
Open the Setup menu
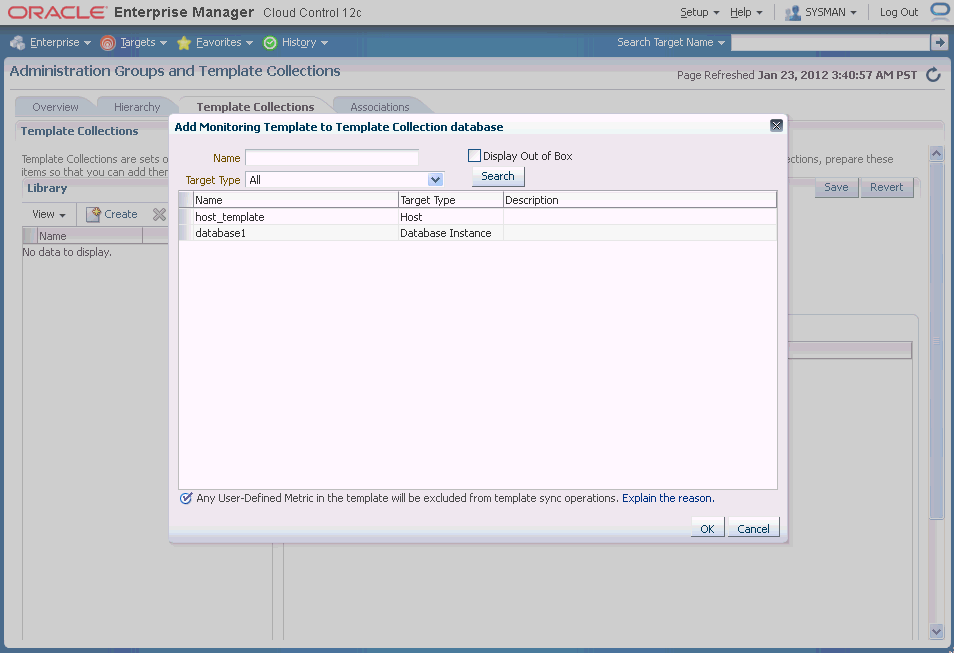pos(700,12)
